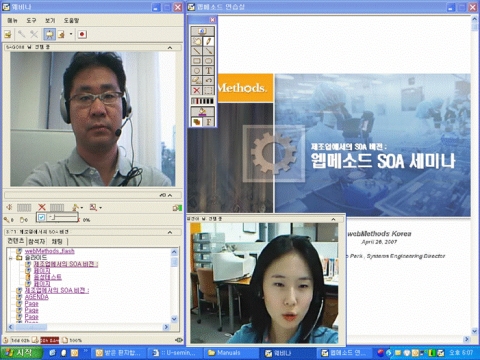Switch to the 컨텐츠 tab
This screenshot has height=360, width=480.
tap(16, 241)
